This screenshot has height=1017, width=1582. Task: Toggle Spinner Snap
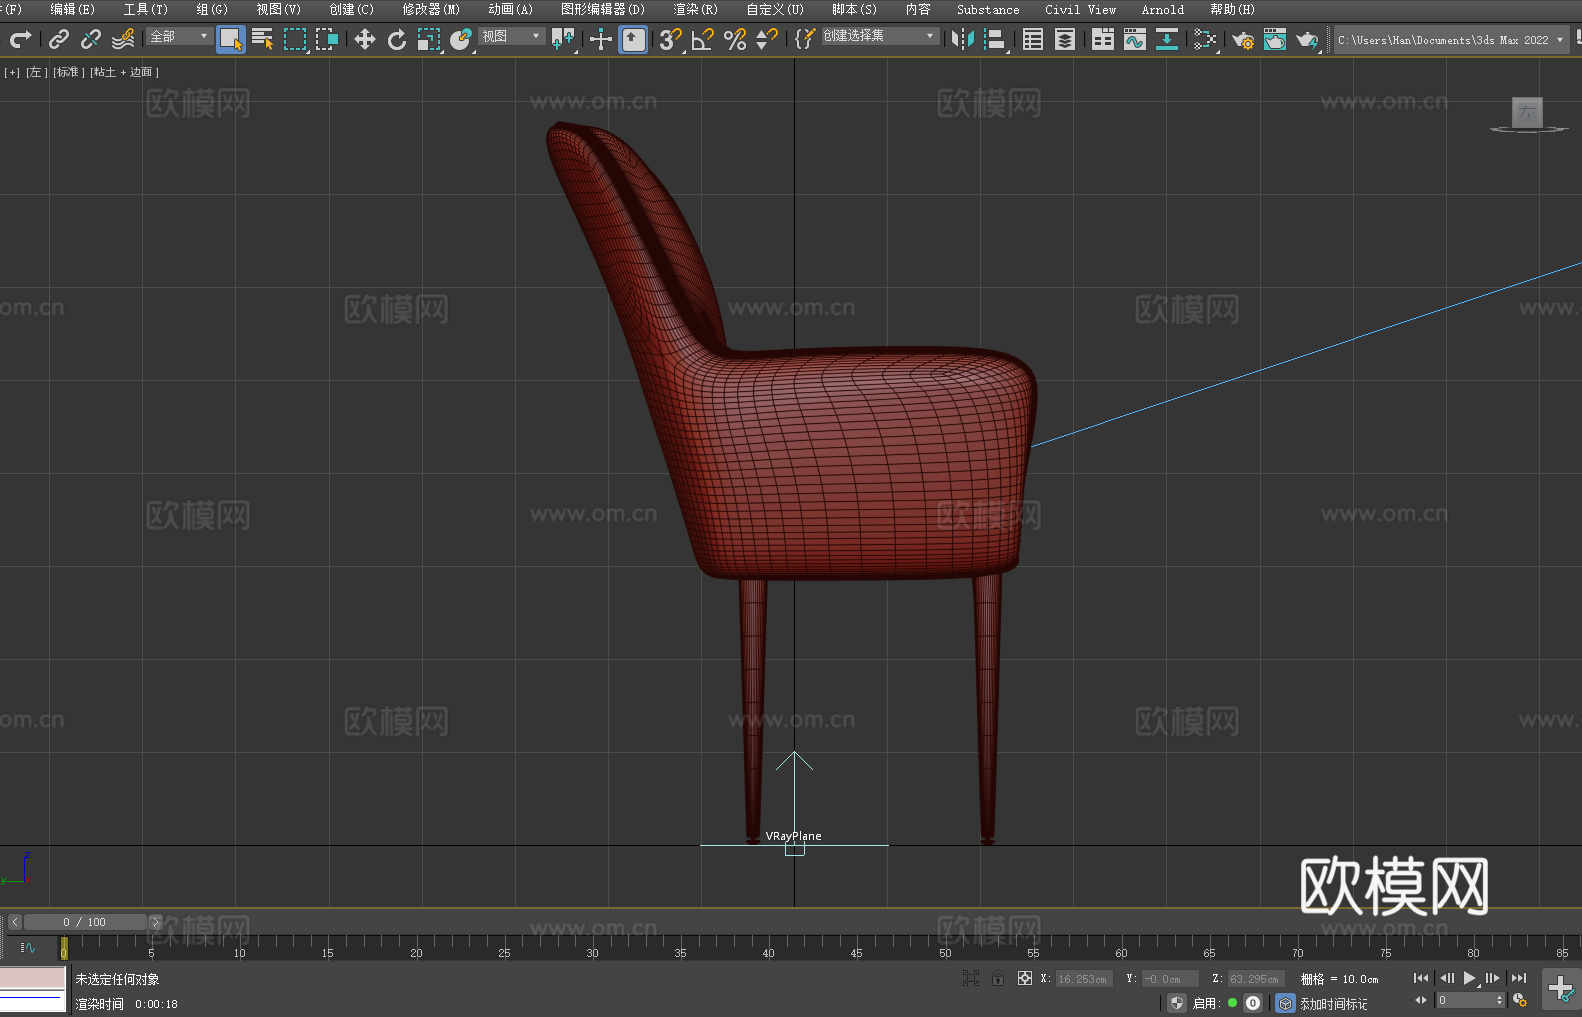pos(767,39)
